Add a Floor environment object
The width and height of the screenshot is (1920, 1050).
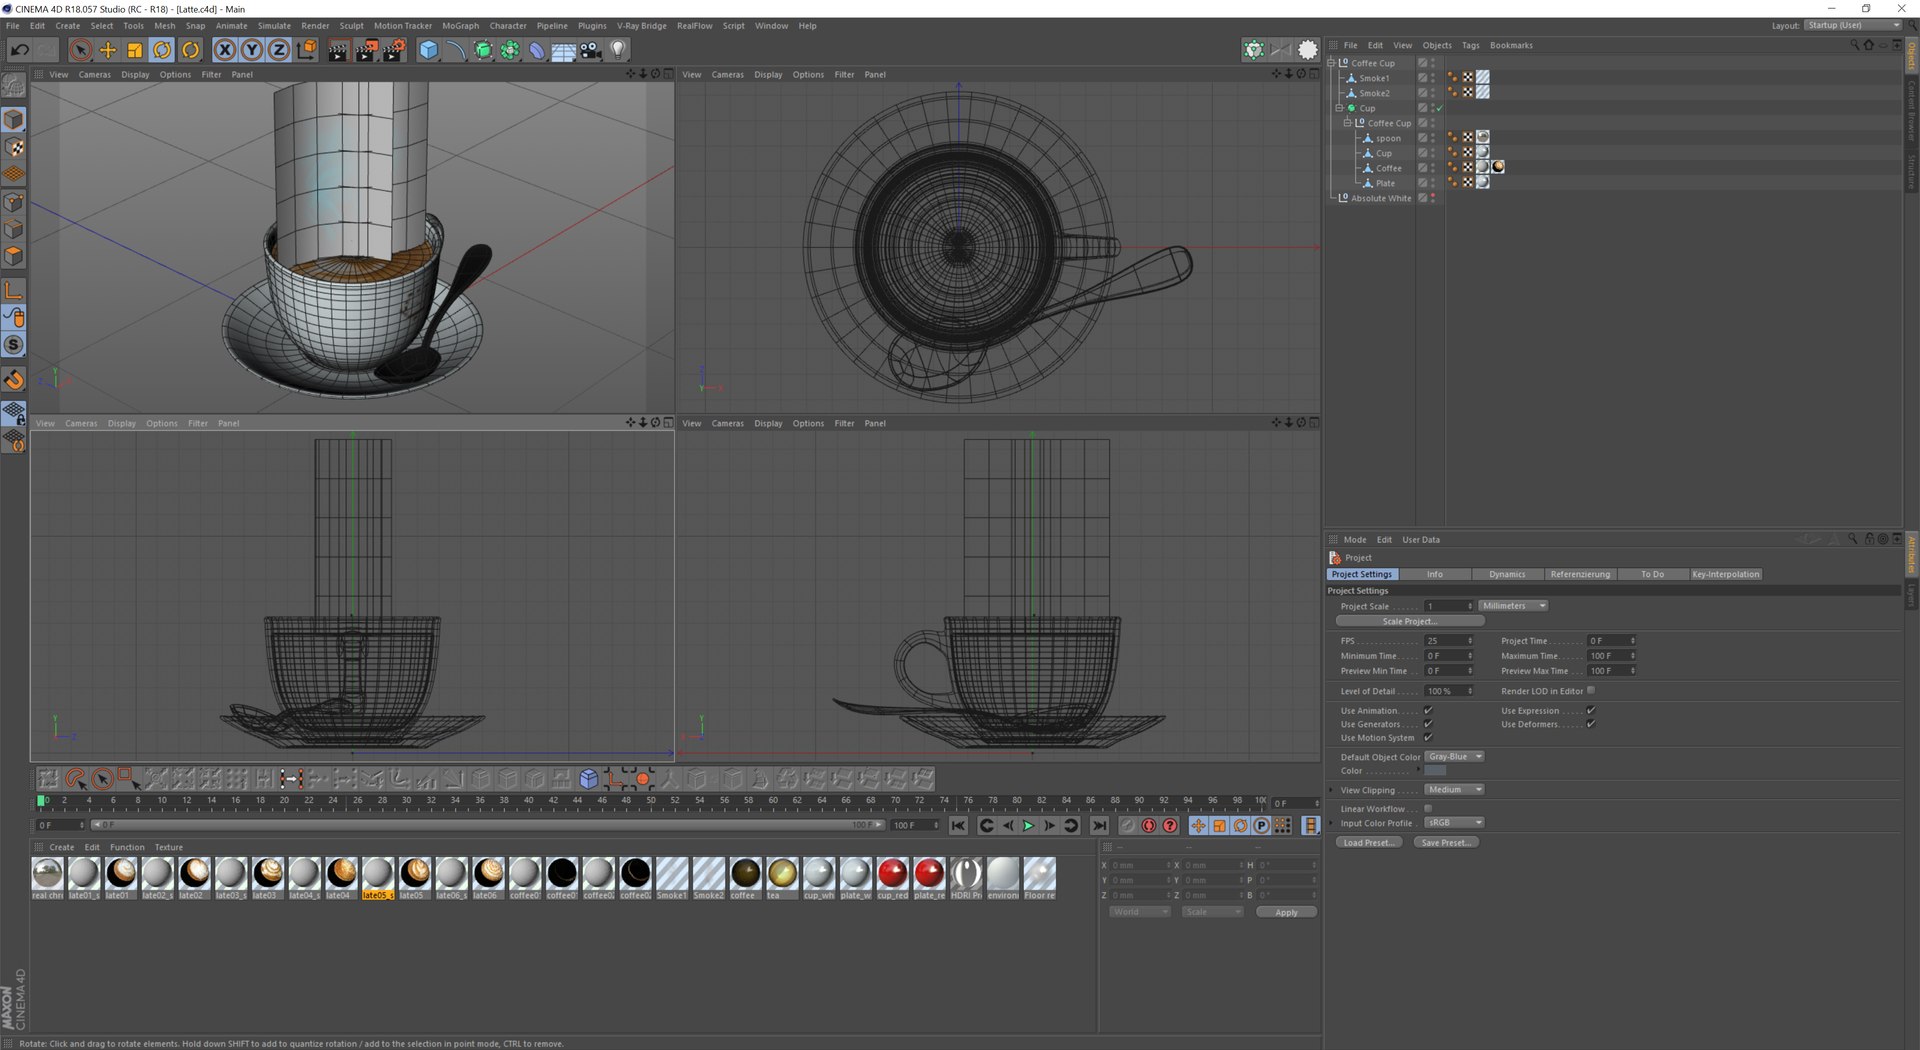tap(564, 50)
